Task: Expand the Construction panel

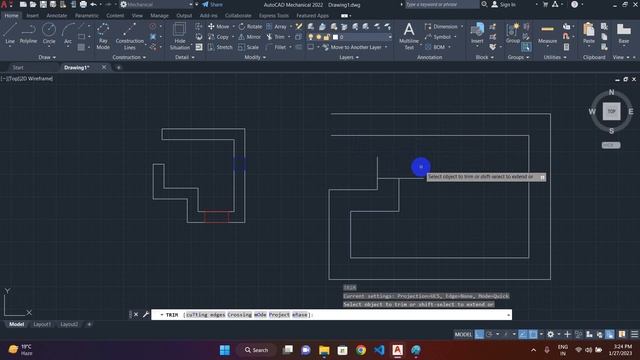Action: coord(129,58)
